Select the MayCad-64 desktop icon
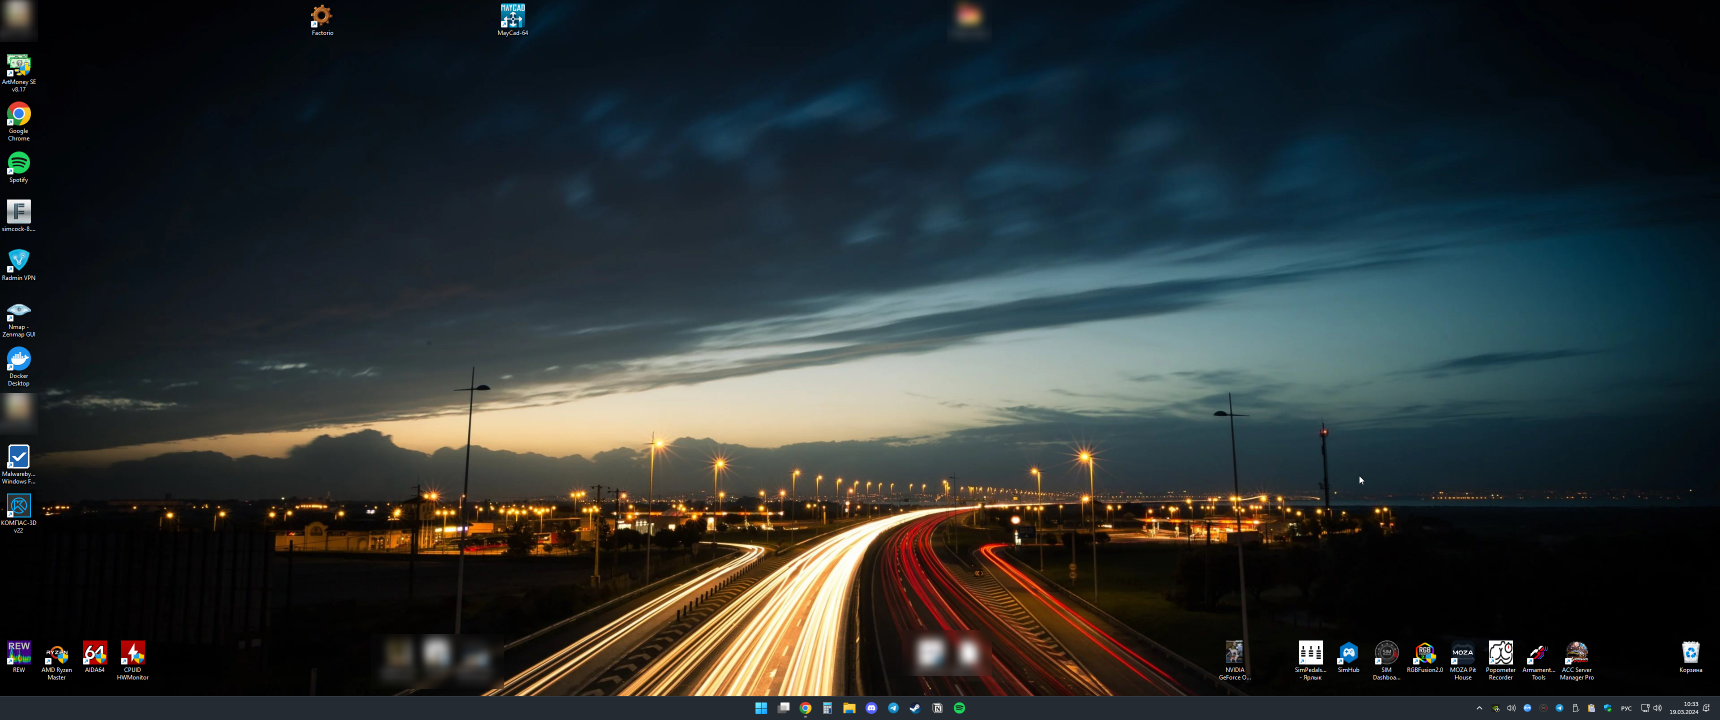 [512, 20]
